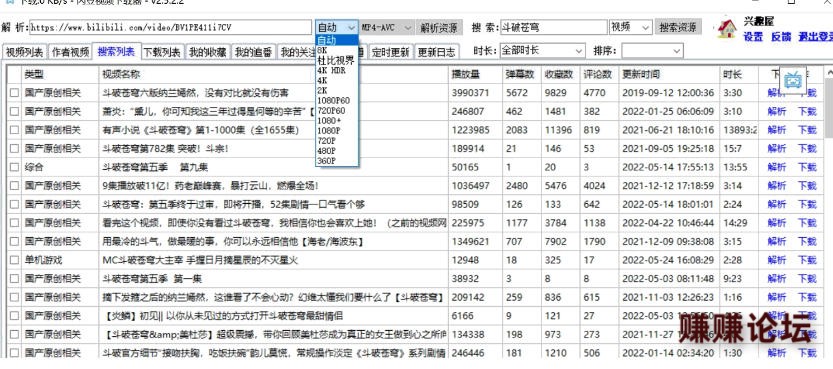The width and height of the screenshot is (833, 369).
Task: Click the search box containing 斗破苍穹
Action: (x=553, y=27)
